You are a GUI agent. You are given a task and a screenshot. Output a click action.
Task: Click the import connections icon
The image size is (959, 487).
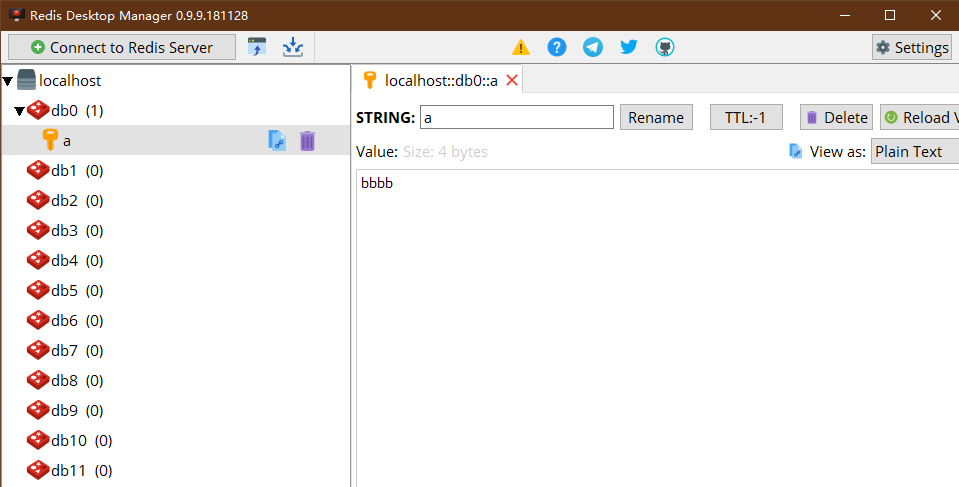257,47
